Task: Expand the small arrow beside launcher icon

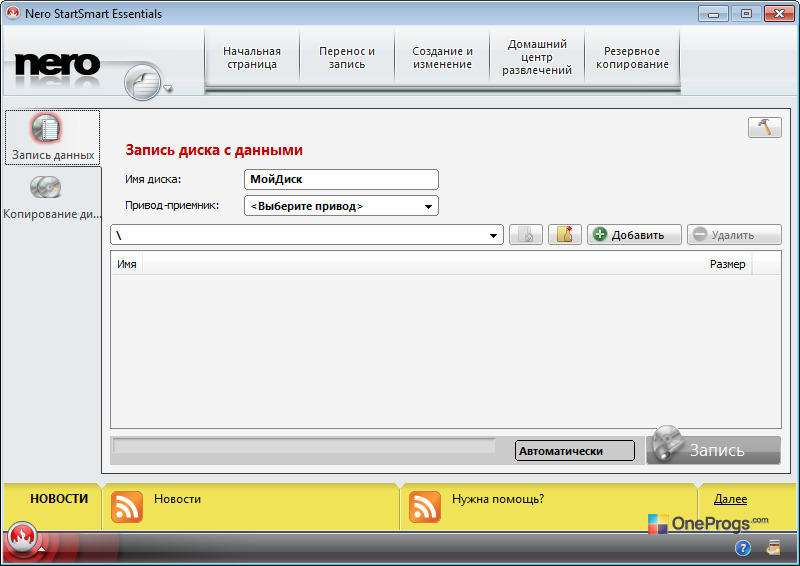Action: pos(168,89)
